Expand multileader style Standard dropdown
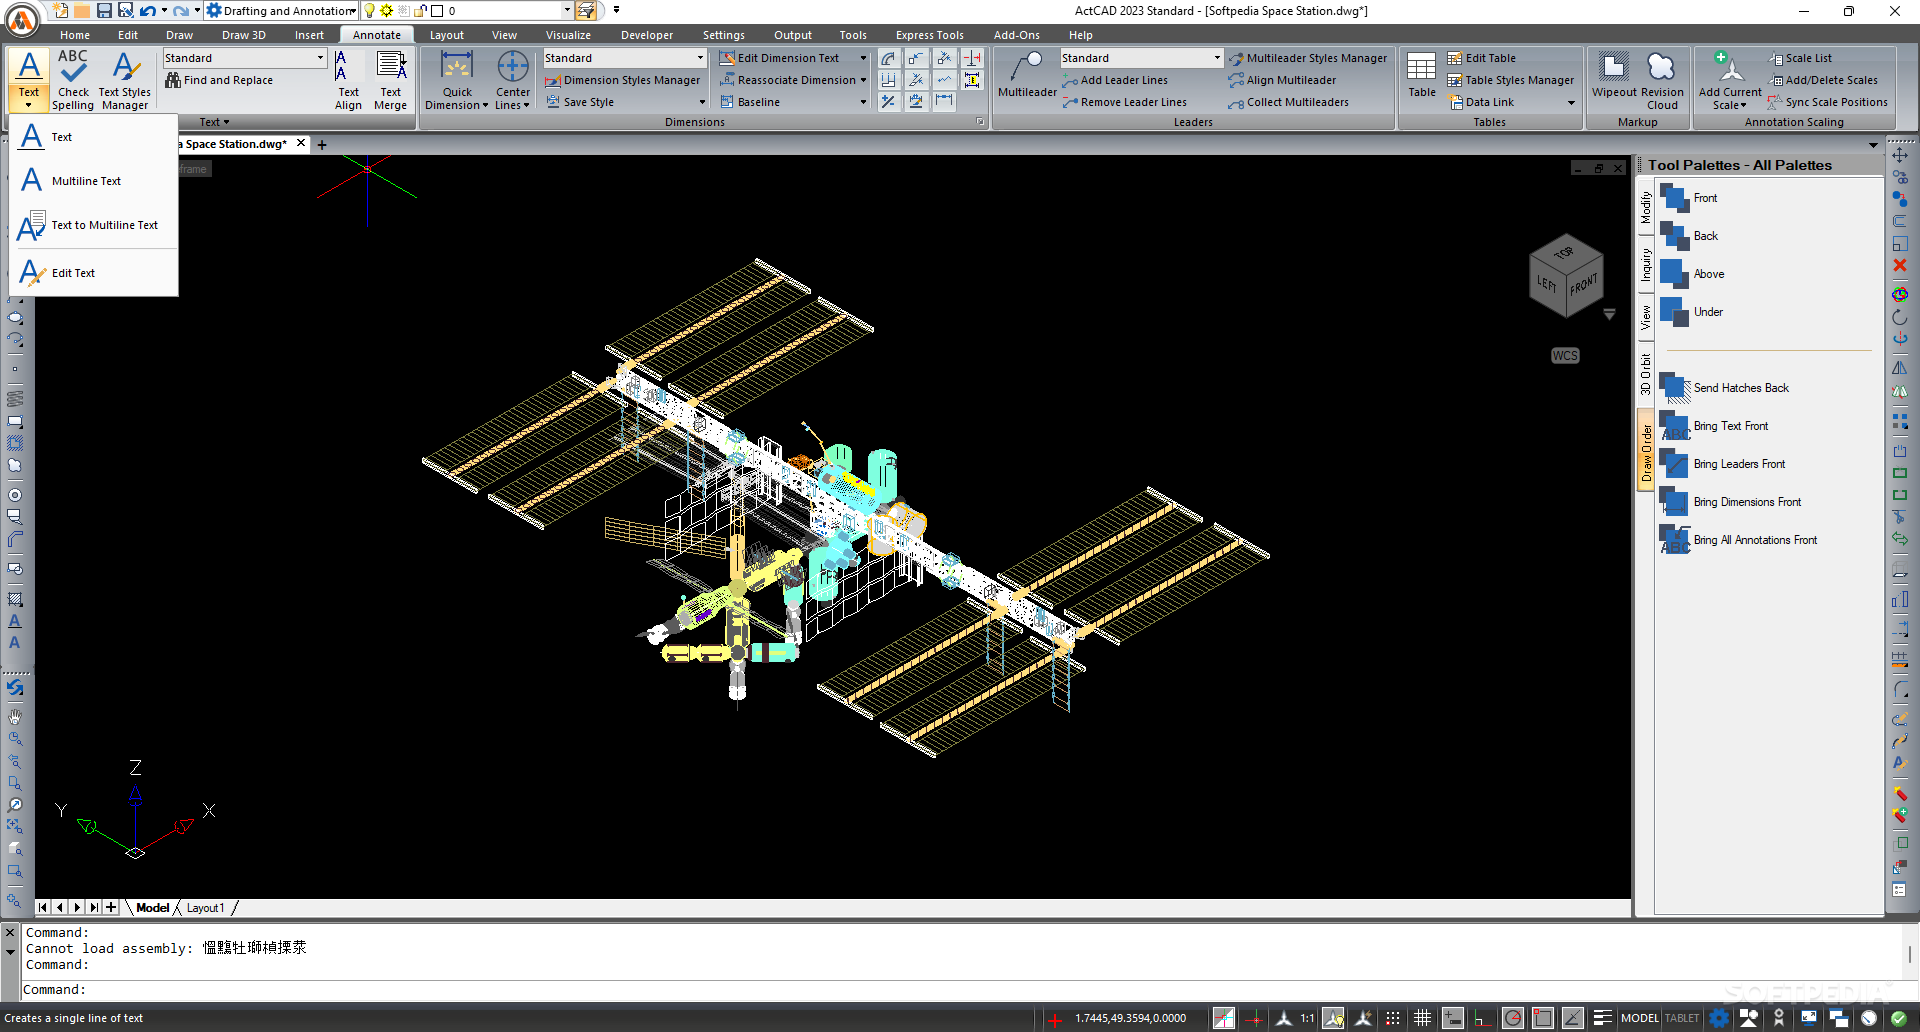This screenshot has height=1032, width=1920. point(1217,58)
